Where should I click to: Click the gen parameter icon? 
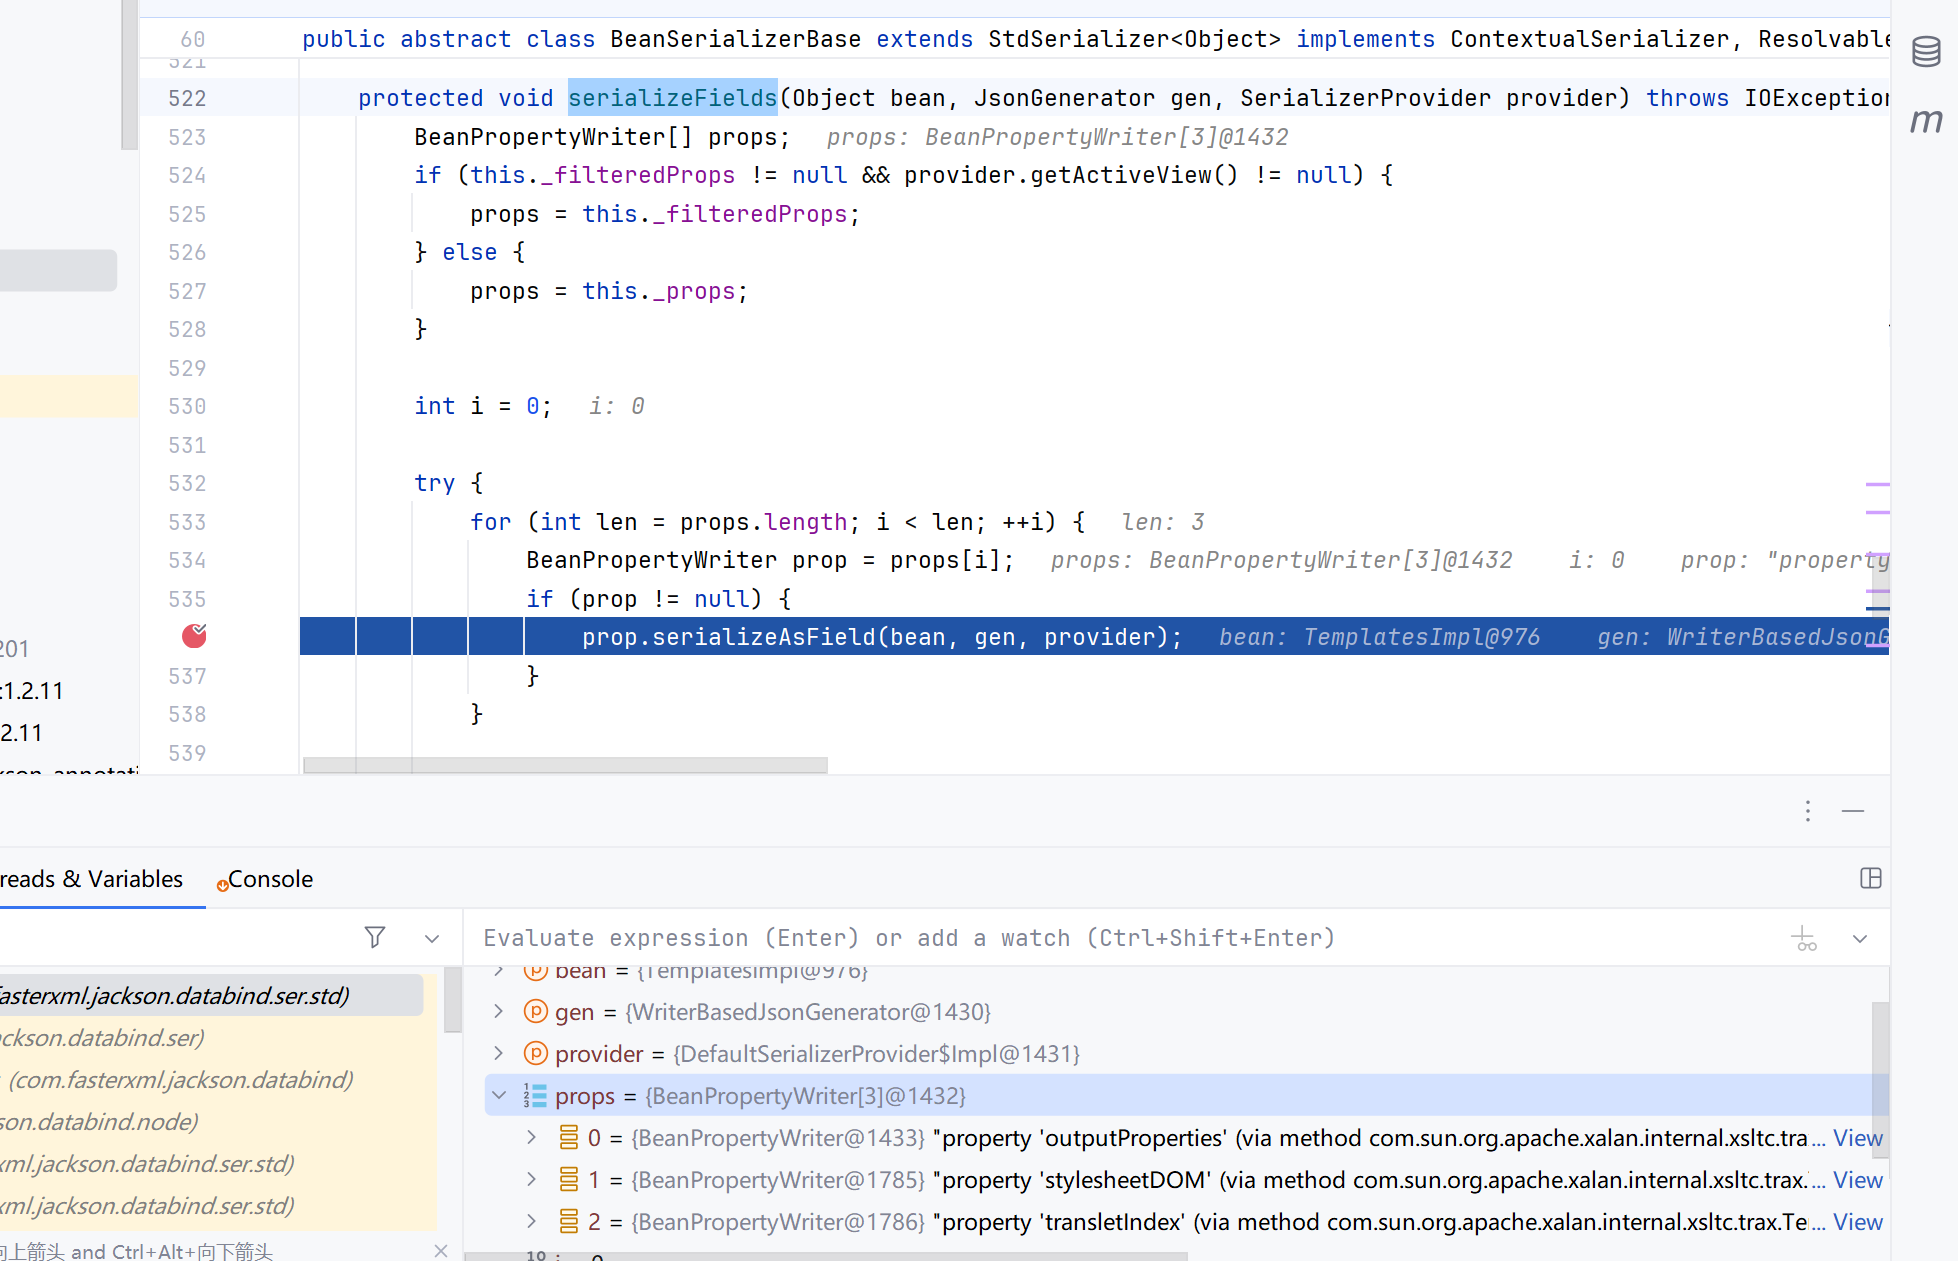(x=536, y=1012)
